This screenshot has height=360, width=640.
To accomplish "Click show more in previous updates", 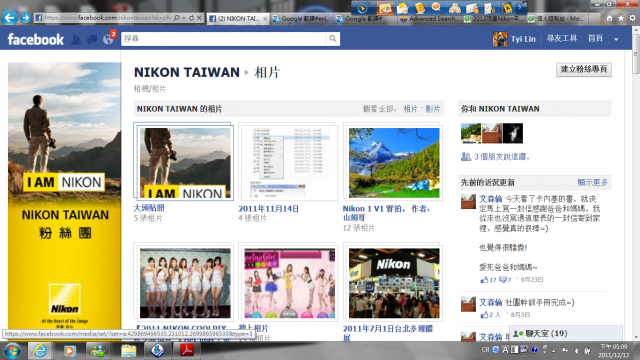I will tap(592, 182).
